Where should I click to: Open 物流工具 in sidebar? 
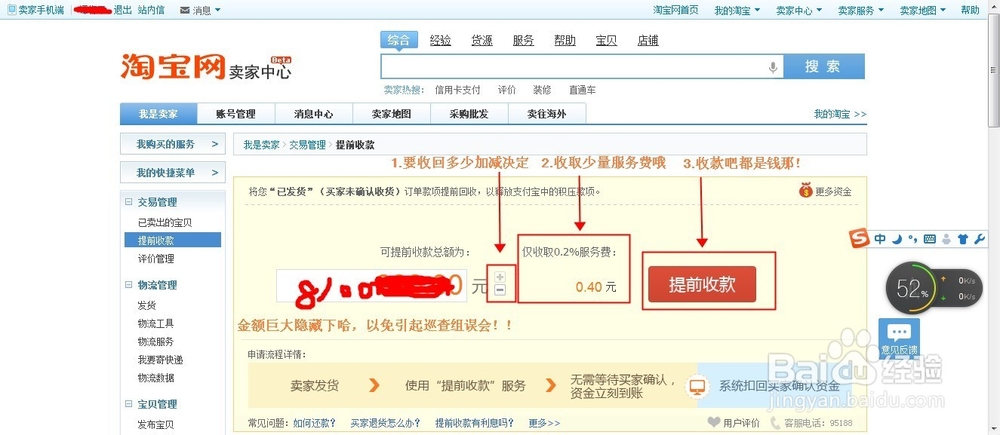pyautogui.click(x=156, y=323)
